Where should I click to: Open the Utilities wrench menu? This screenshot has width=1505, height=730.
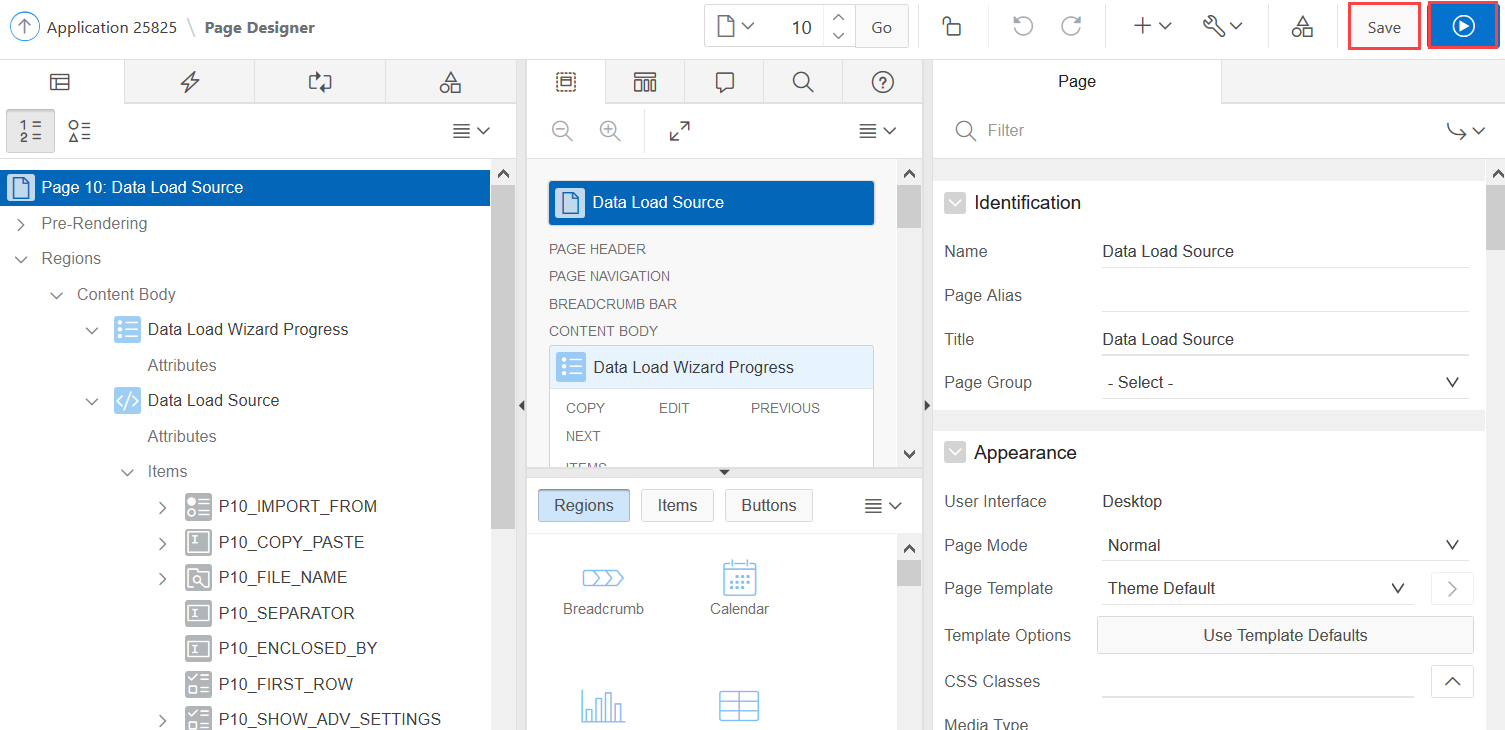coord(1223,27)
